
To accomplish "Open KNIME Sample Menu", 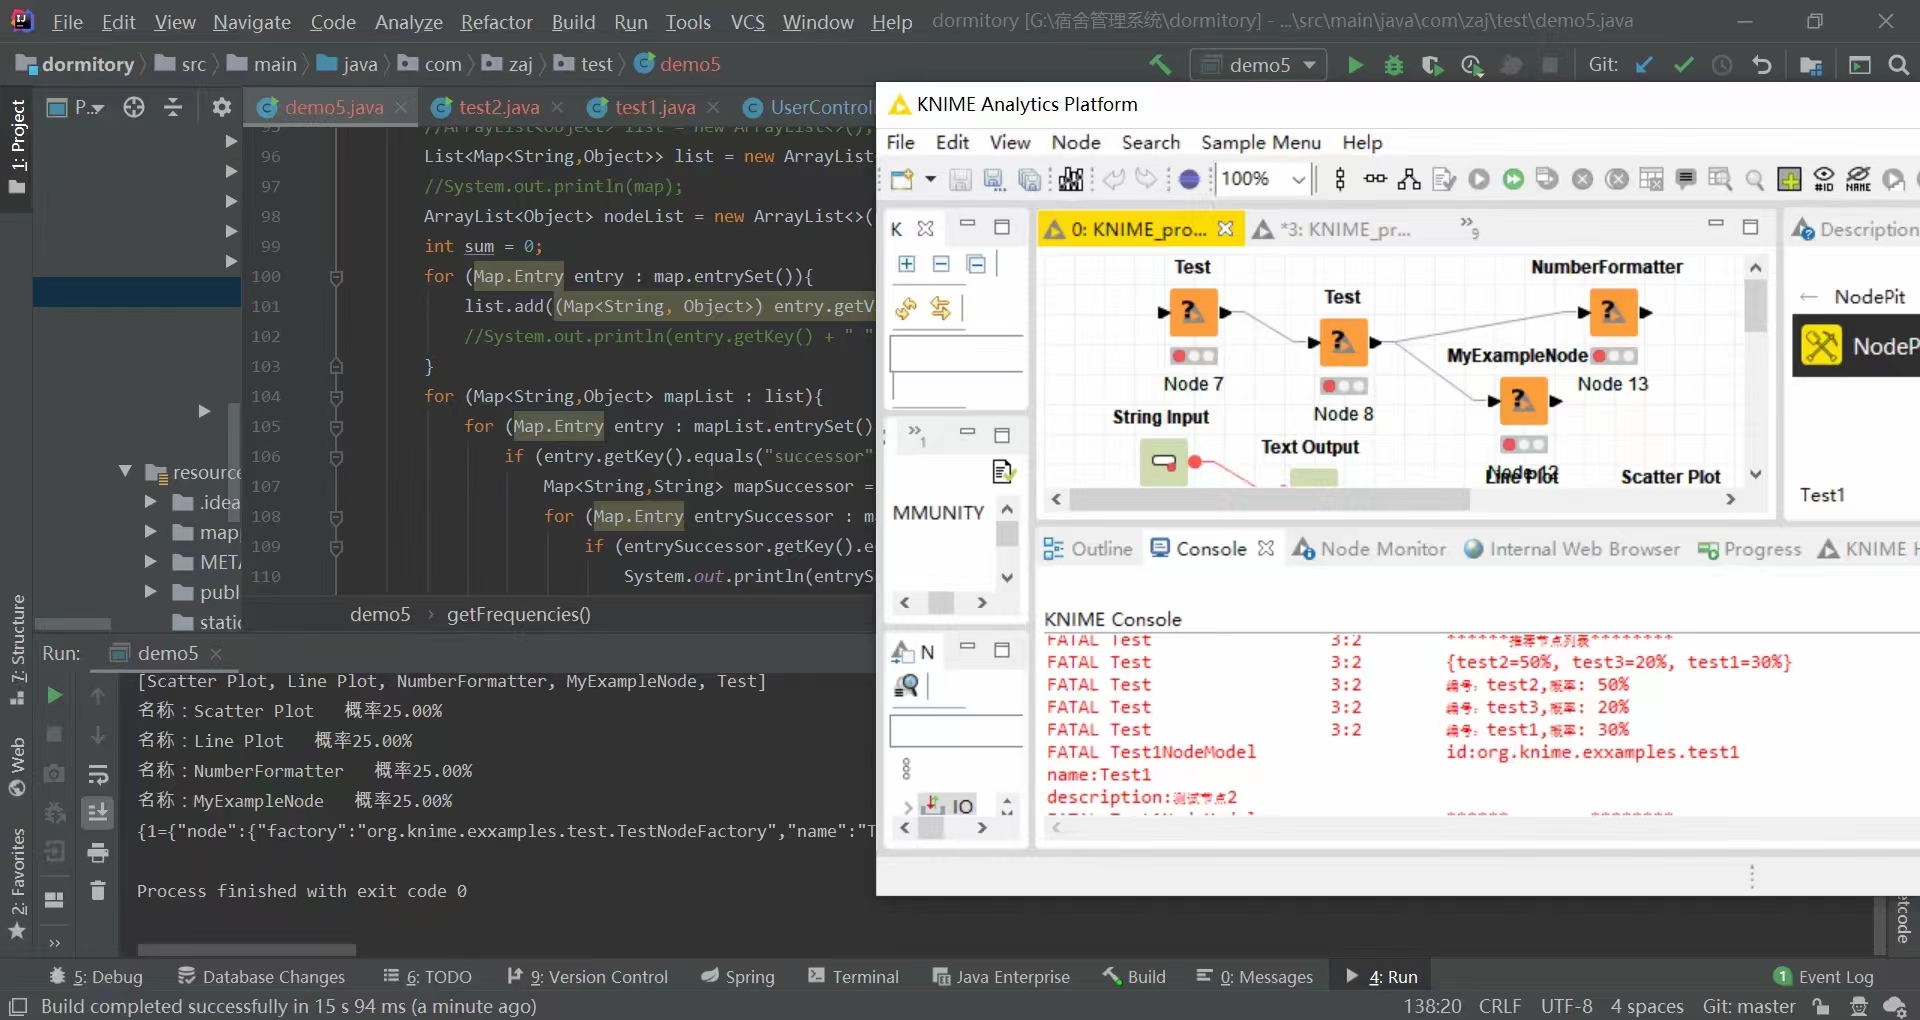I will coord(1260,143).
